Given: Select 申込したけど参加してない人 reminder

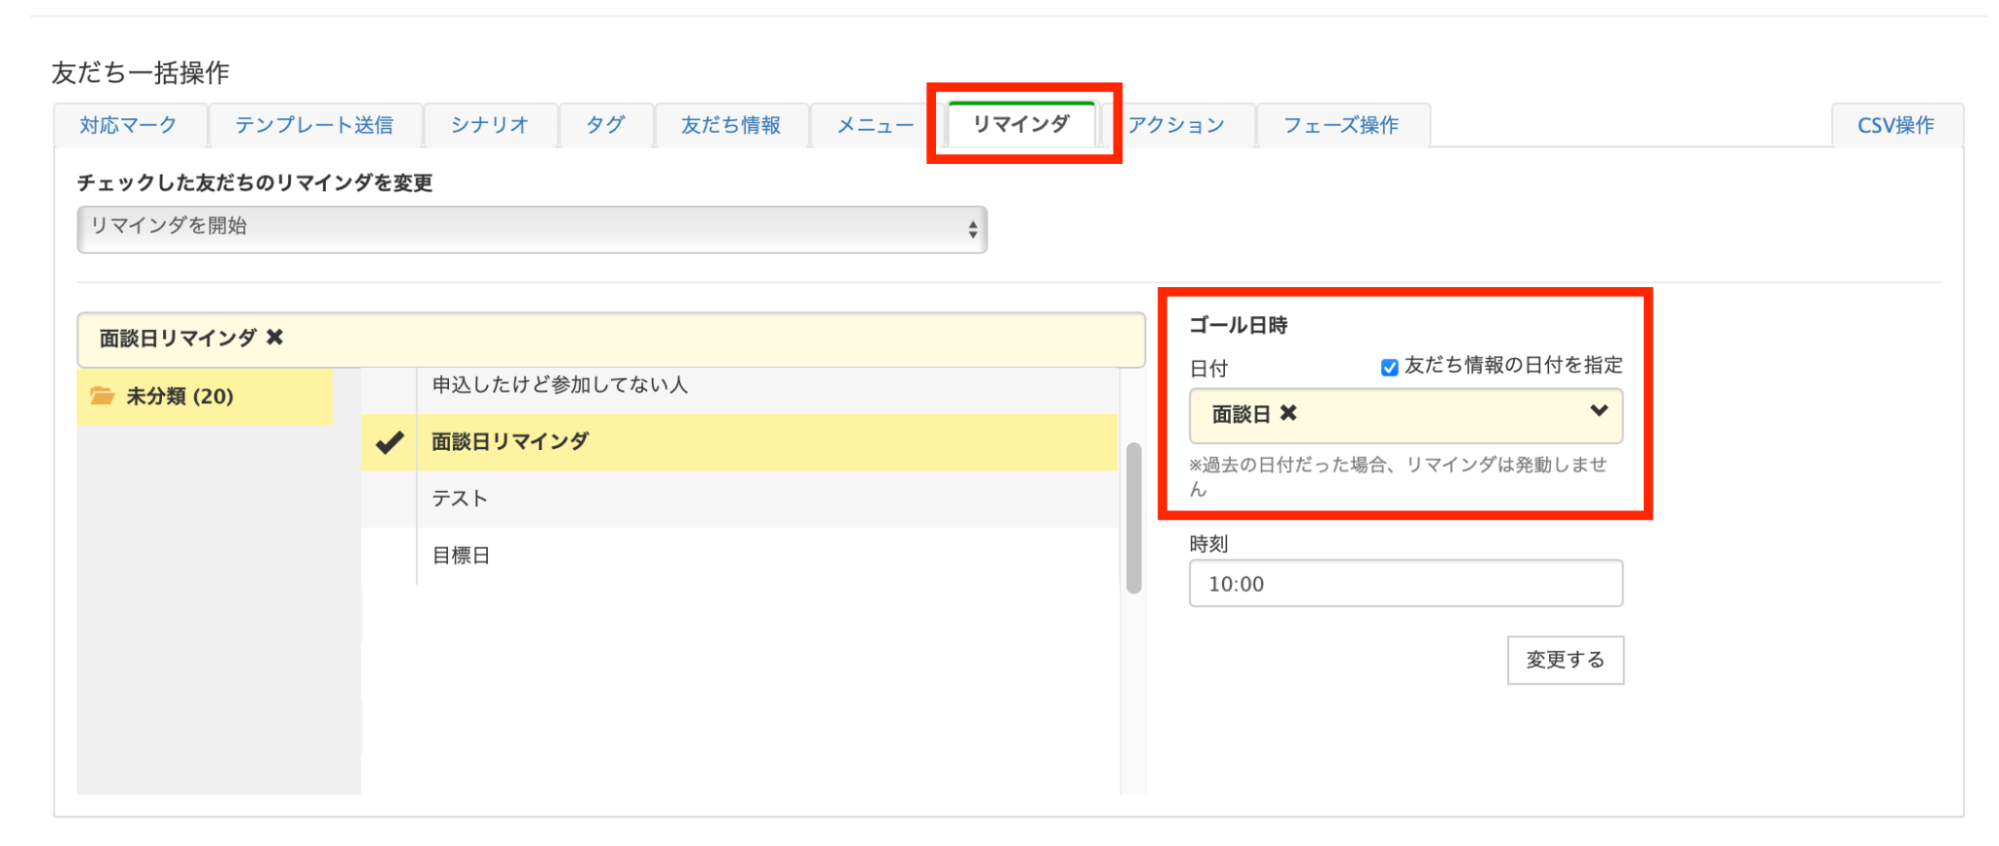Looking at the screenshot, I should pos(560,386).
